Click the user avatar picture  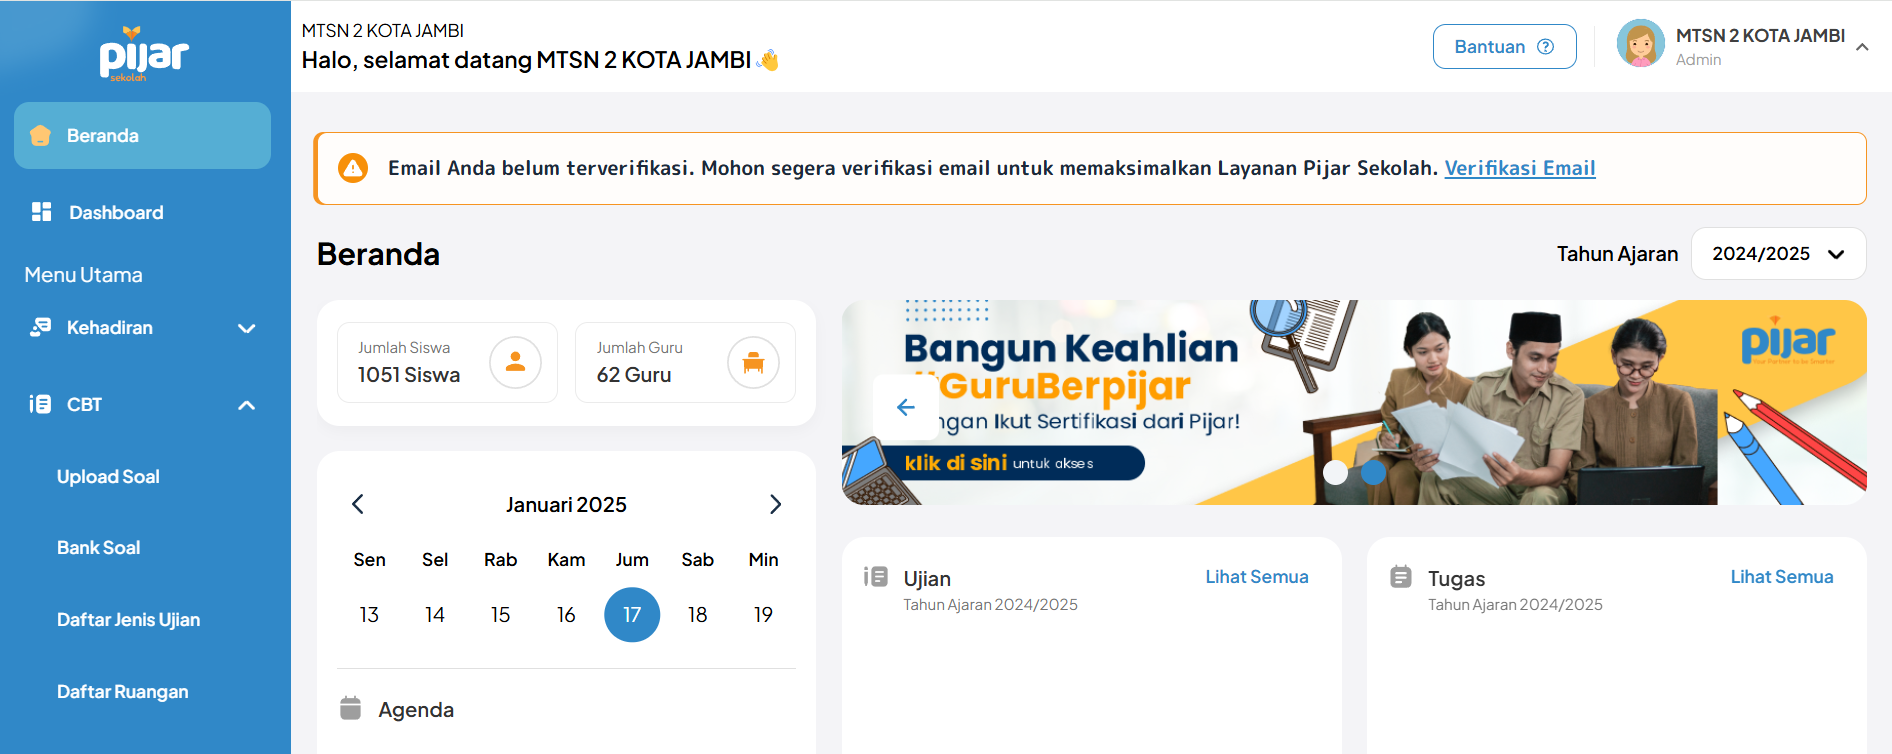pos(1640,44)
